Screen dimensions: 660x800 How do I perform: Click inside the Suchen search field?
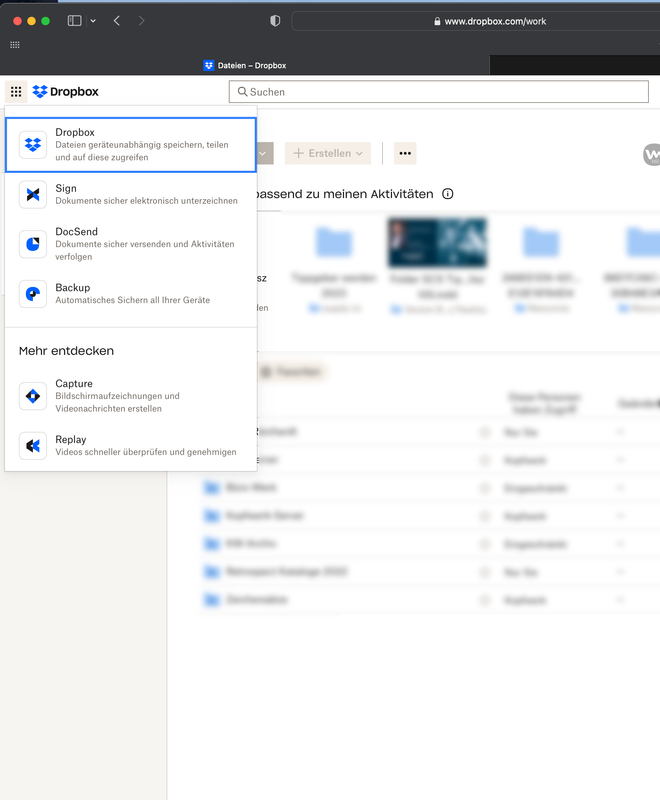tap(440, 92)
